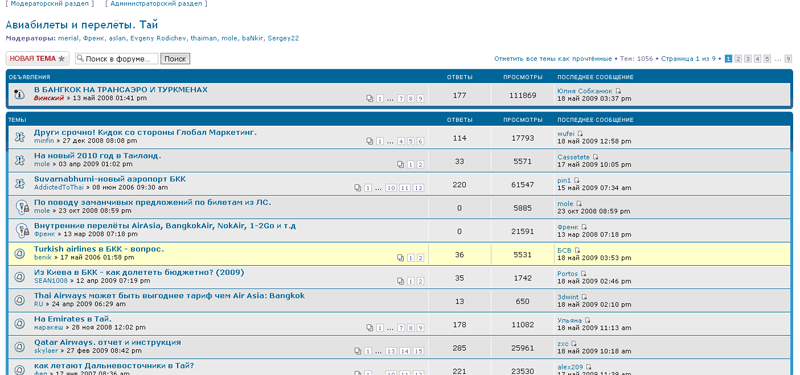Click sticky icon of Suvarnabhumi topic

(19, 184)
